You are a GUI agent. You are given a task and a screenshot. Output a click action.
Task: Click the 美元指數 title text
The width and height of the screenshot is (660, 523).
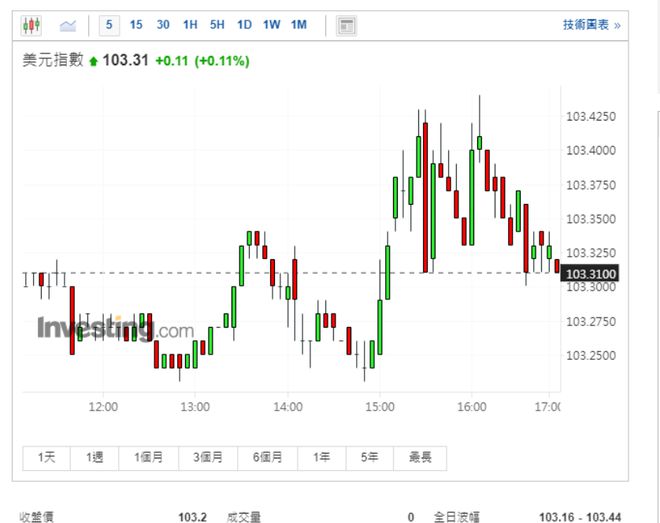53,60
